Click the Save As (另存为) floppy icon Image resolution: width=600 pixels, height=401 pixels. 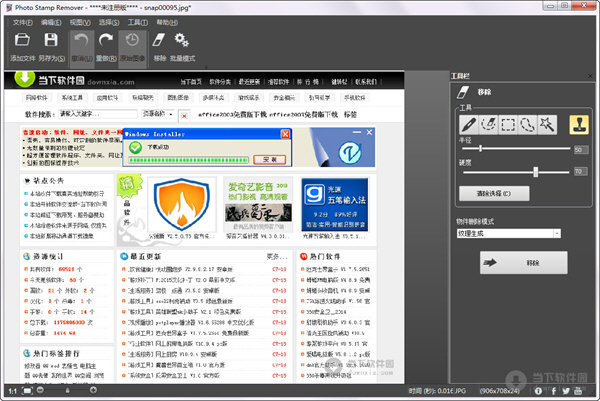coord(51,40)
